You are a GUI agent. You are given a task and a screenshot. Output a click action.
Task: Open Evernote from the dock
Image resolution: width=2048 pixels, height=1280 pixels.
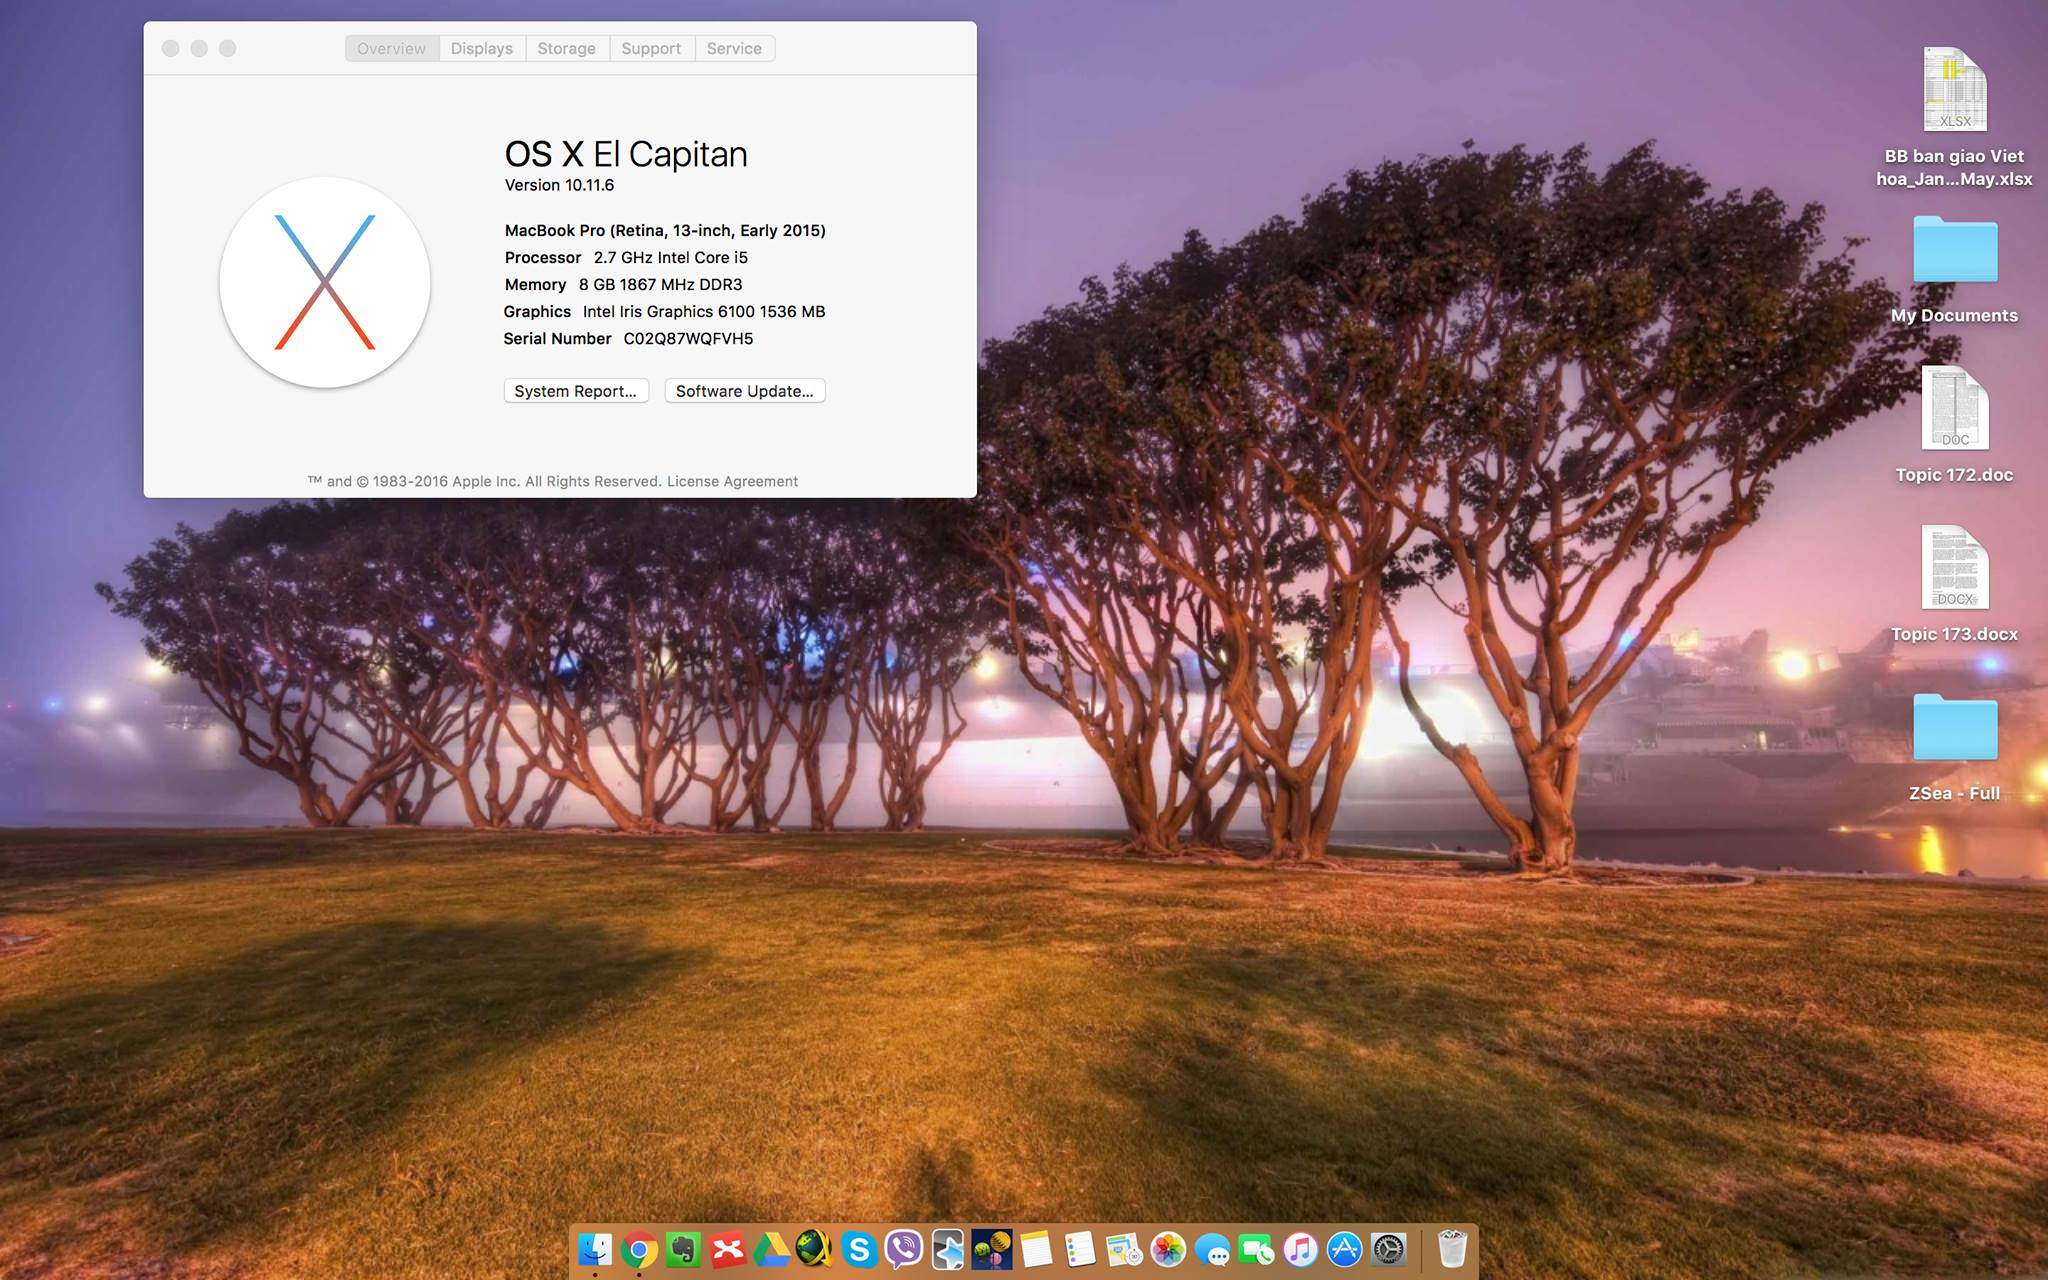[683, 1249]
